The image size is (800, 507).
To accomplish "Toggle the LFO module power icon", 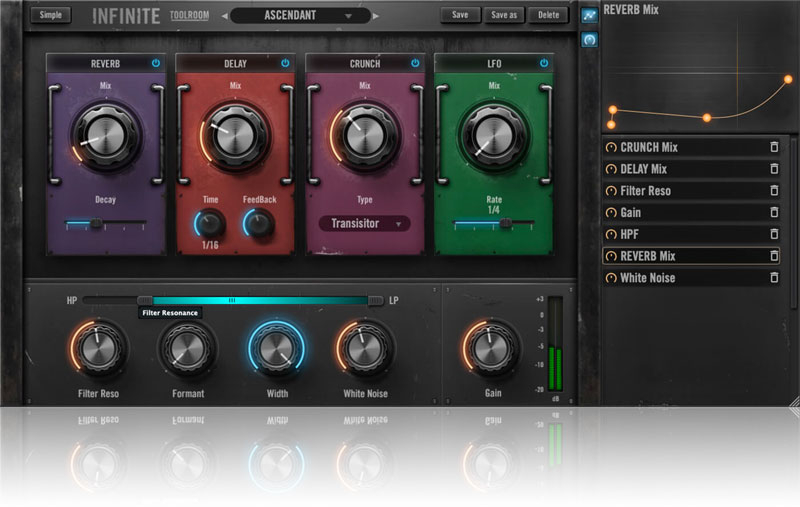I will point(544,63).
